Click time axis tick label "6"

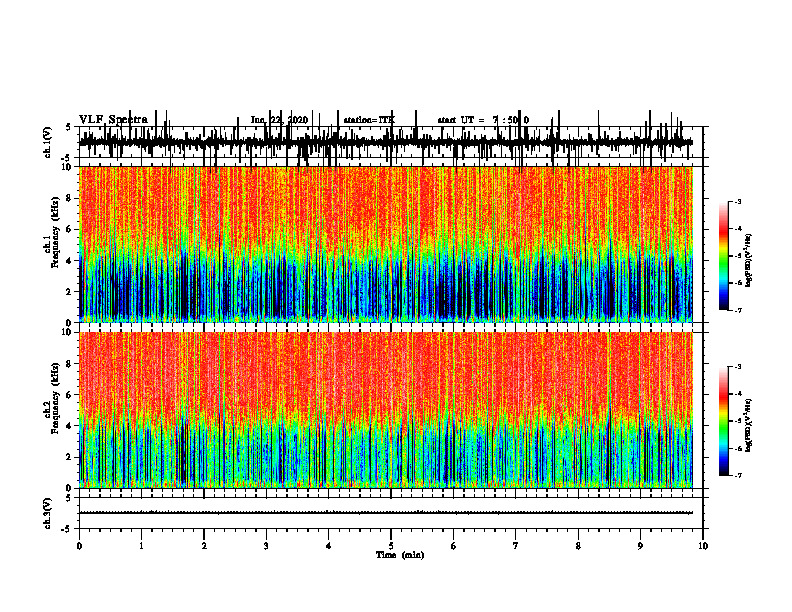454,546
